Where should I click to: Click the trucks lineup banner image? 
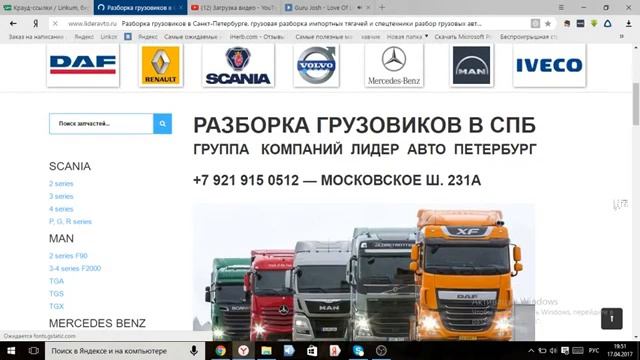(364, 272)
